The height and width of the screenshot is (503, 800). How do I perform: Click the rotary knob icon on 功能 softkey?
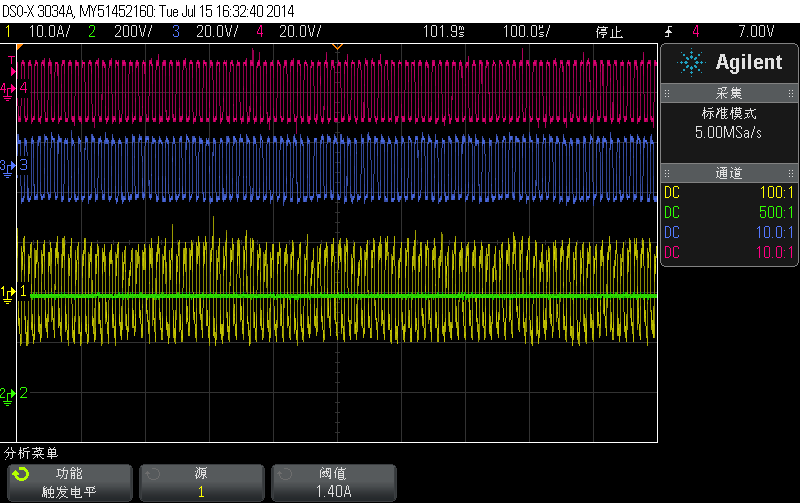(x=21, y=474)
